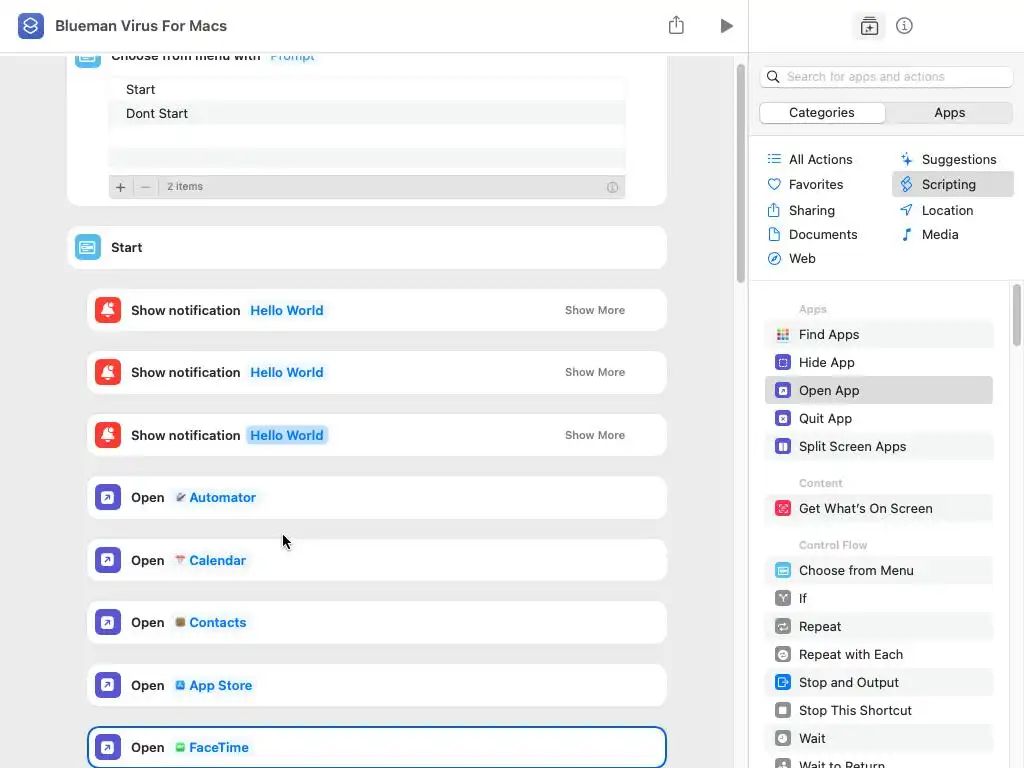Switch to the Categories tab
The height and width of the screenshot is (768, 1024).
point(822,112)
